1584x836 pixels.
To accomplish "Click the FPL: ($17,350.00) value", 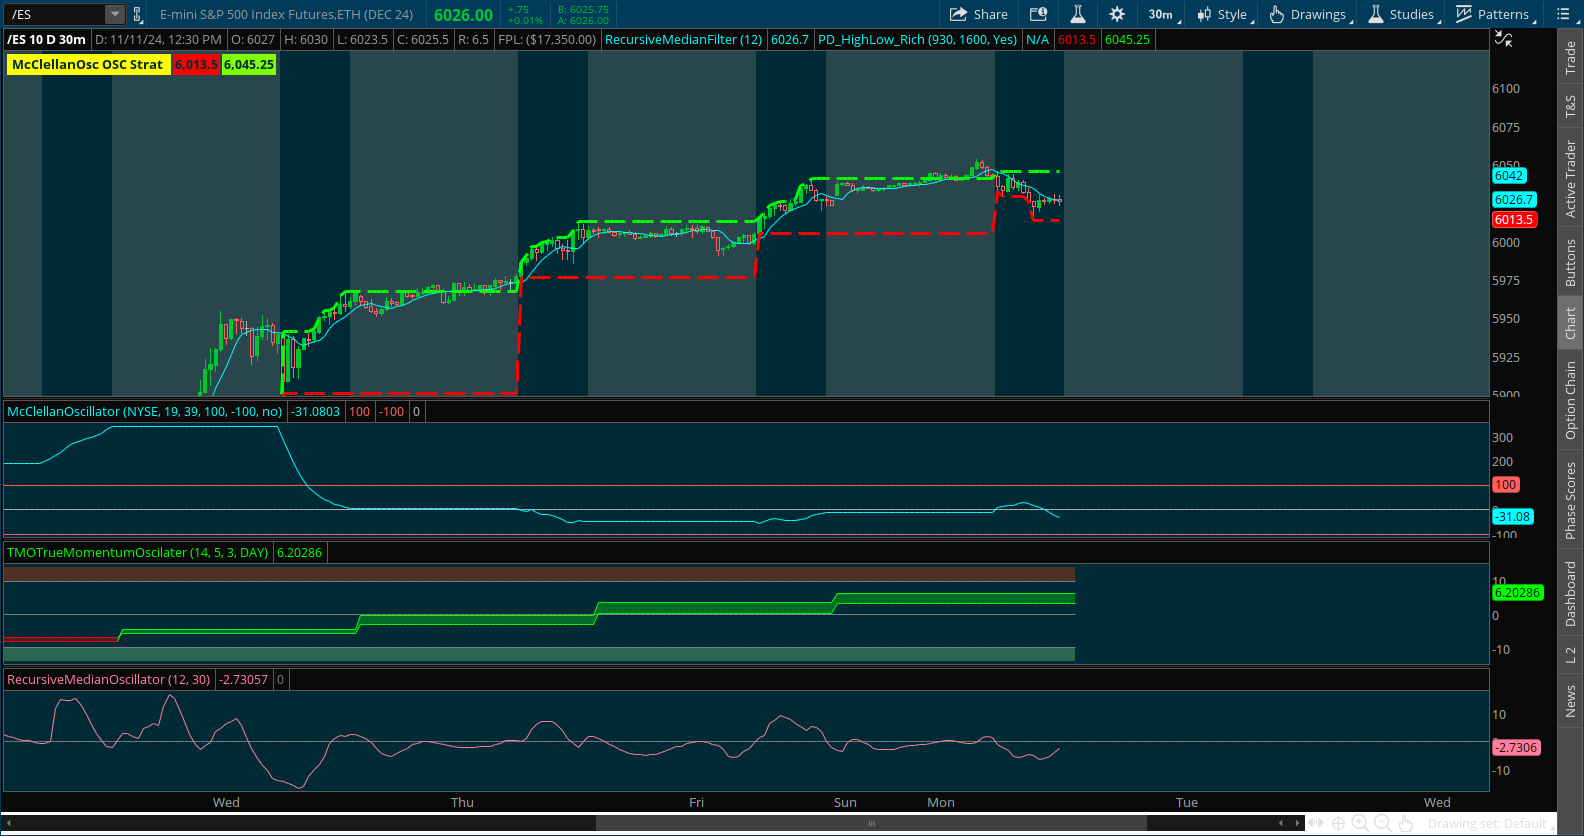I will pyautogui.click(x=547, y=39).
